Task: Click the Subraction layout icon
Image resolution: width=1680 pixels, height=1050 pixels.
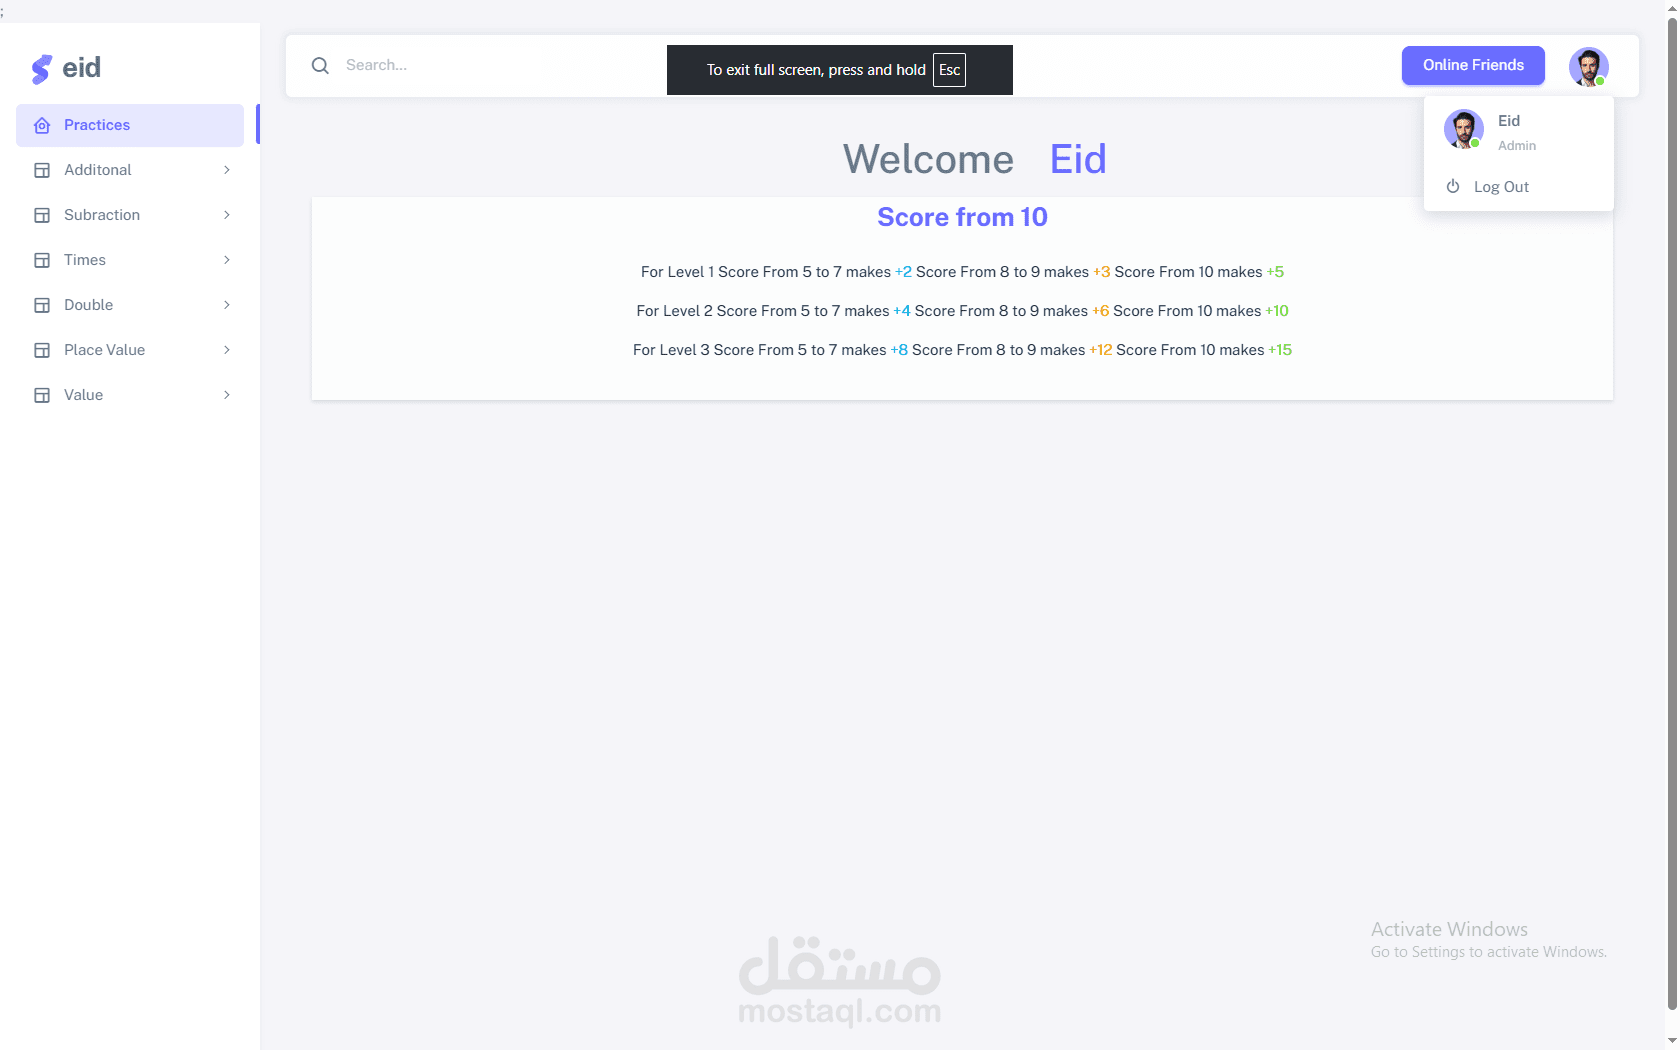Action: click(x=42, y=215)
